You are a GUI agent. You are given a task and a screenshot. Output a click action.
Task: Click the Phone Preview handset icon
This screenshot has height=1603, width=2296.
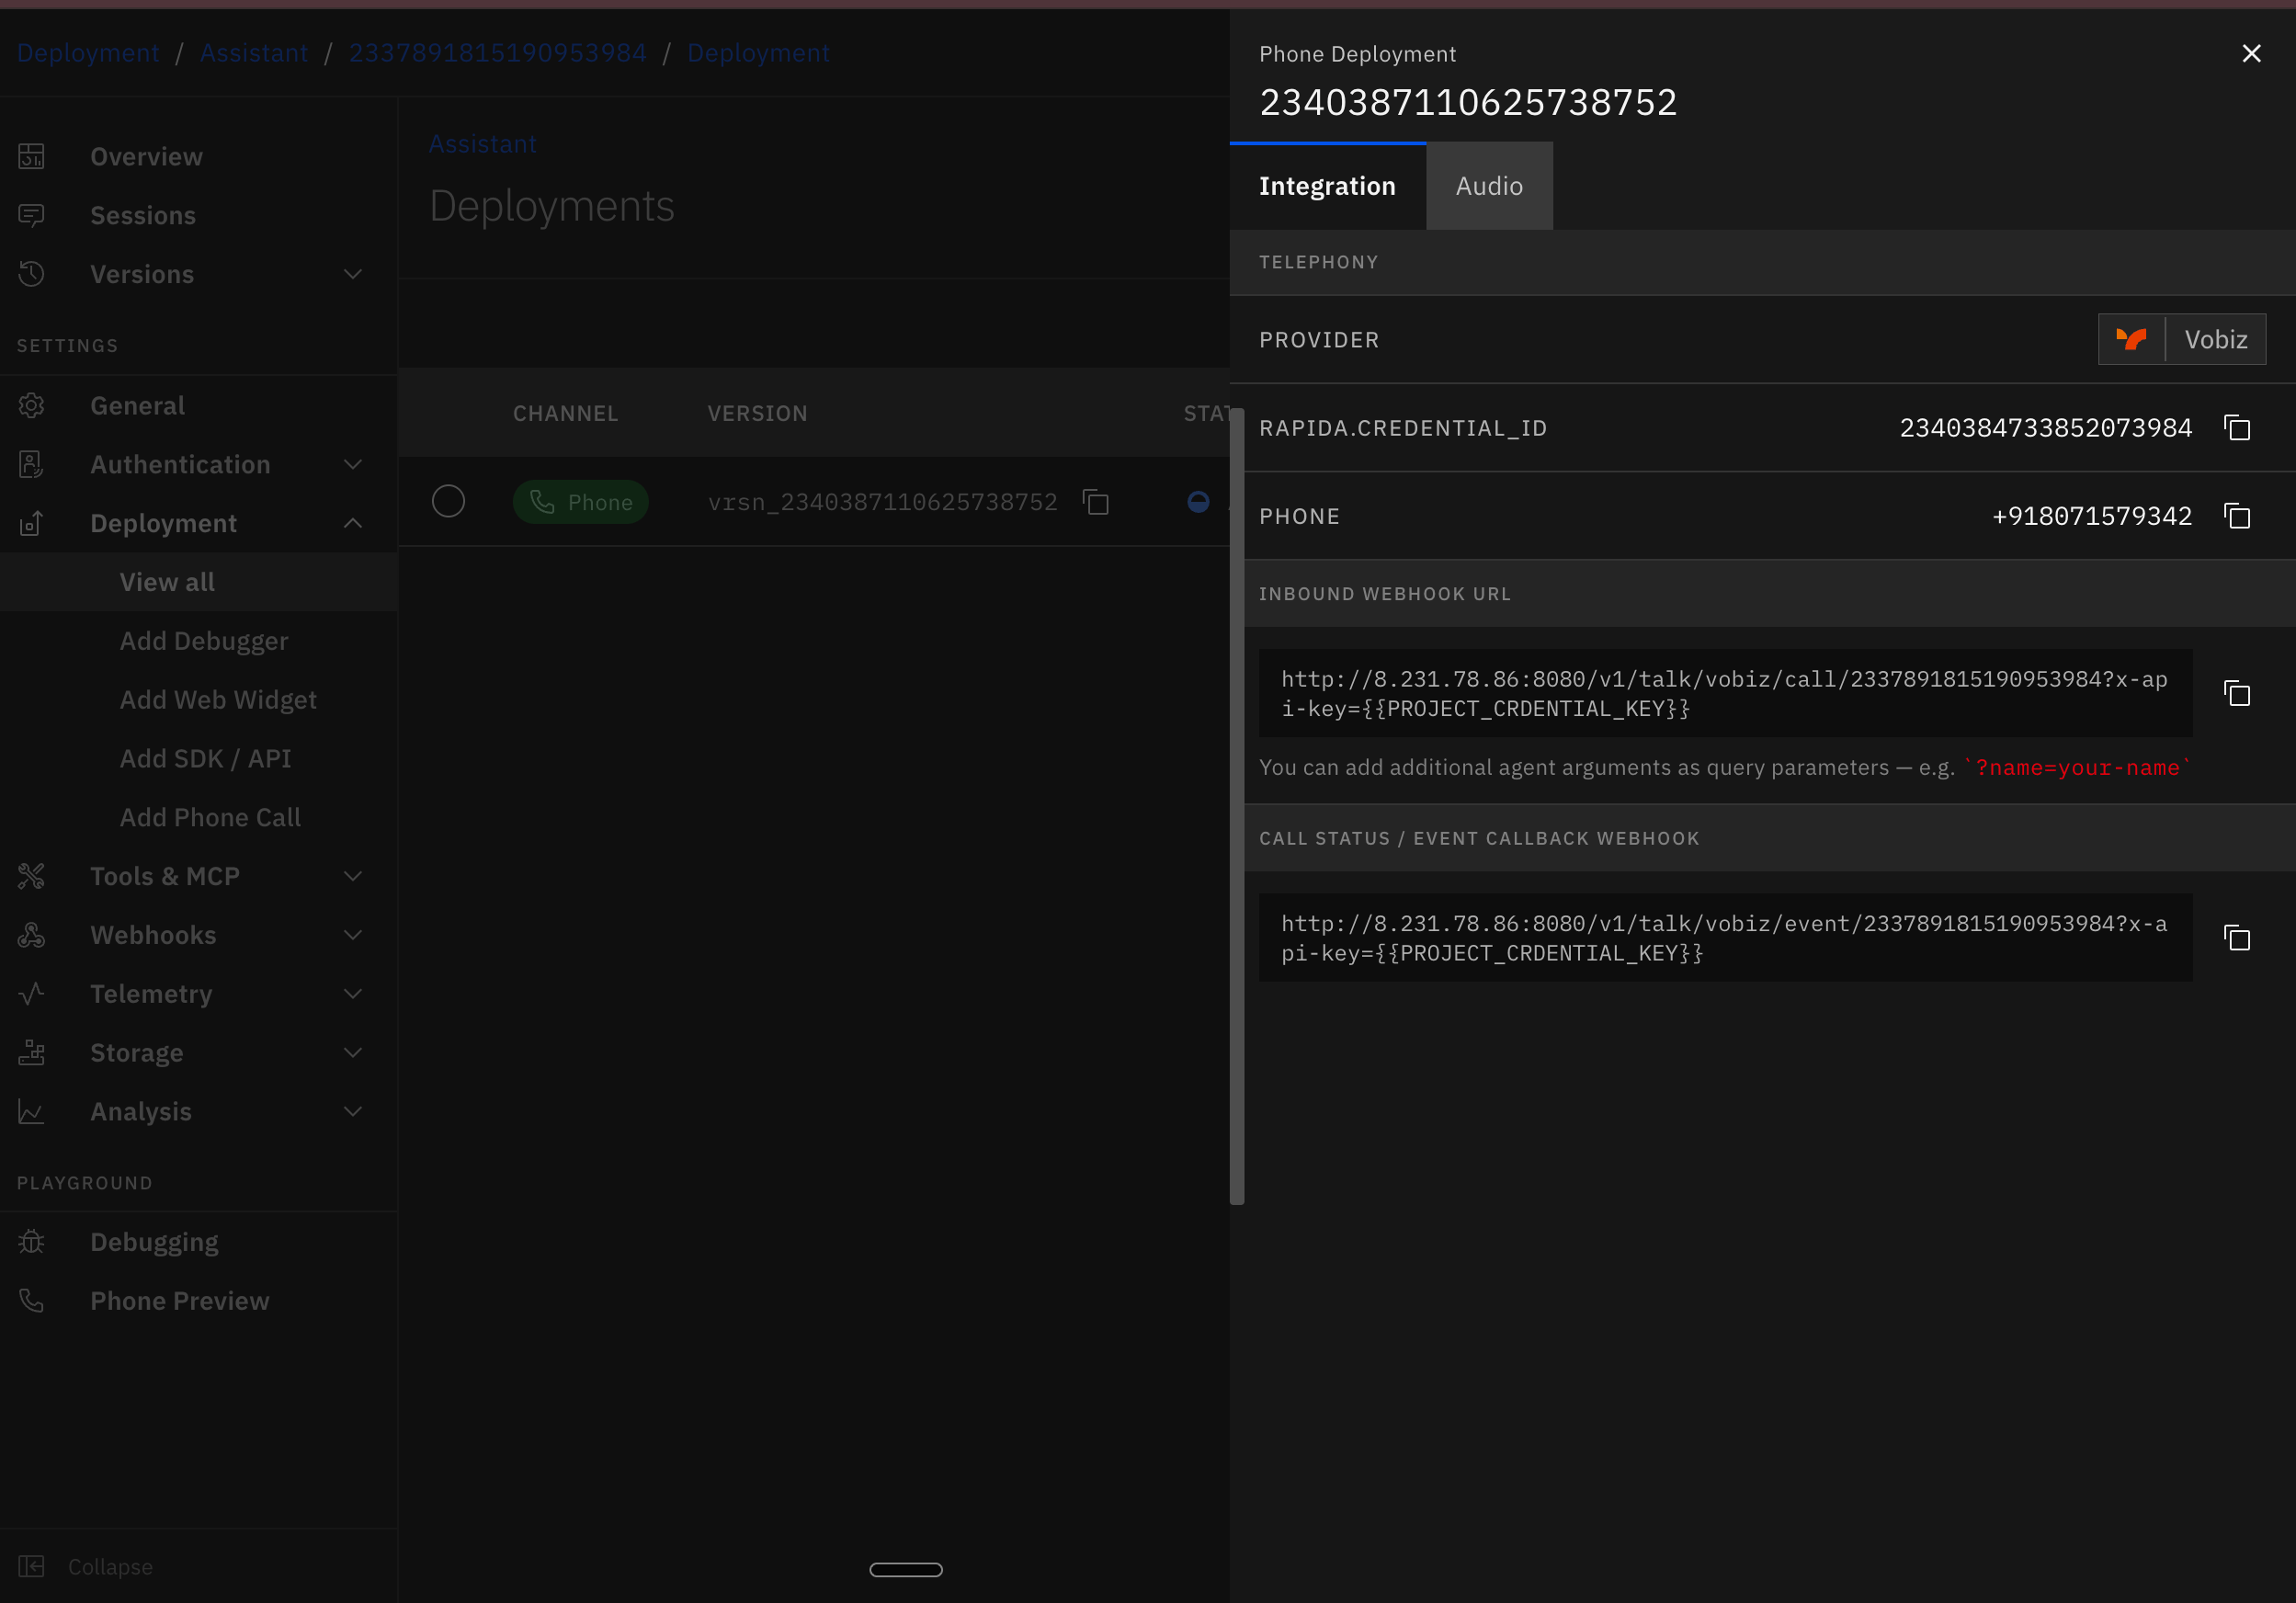pos(31,1301)
